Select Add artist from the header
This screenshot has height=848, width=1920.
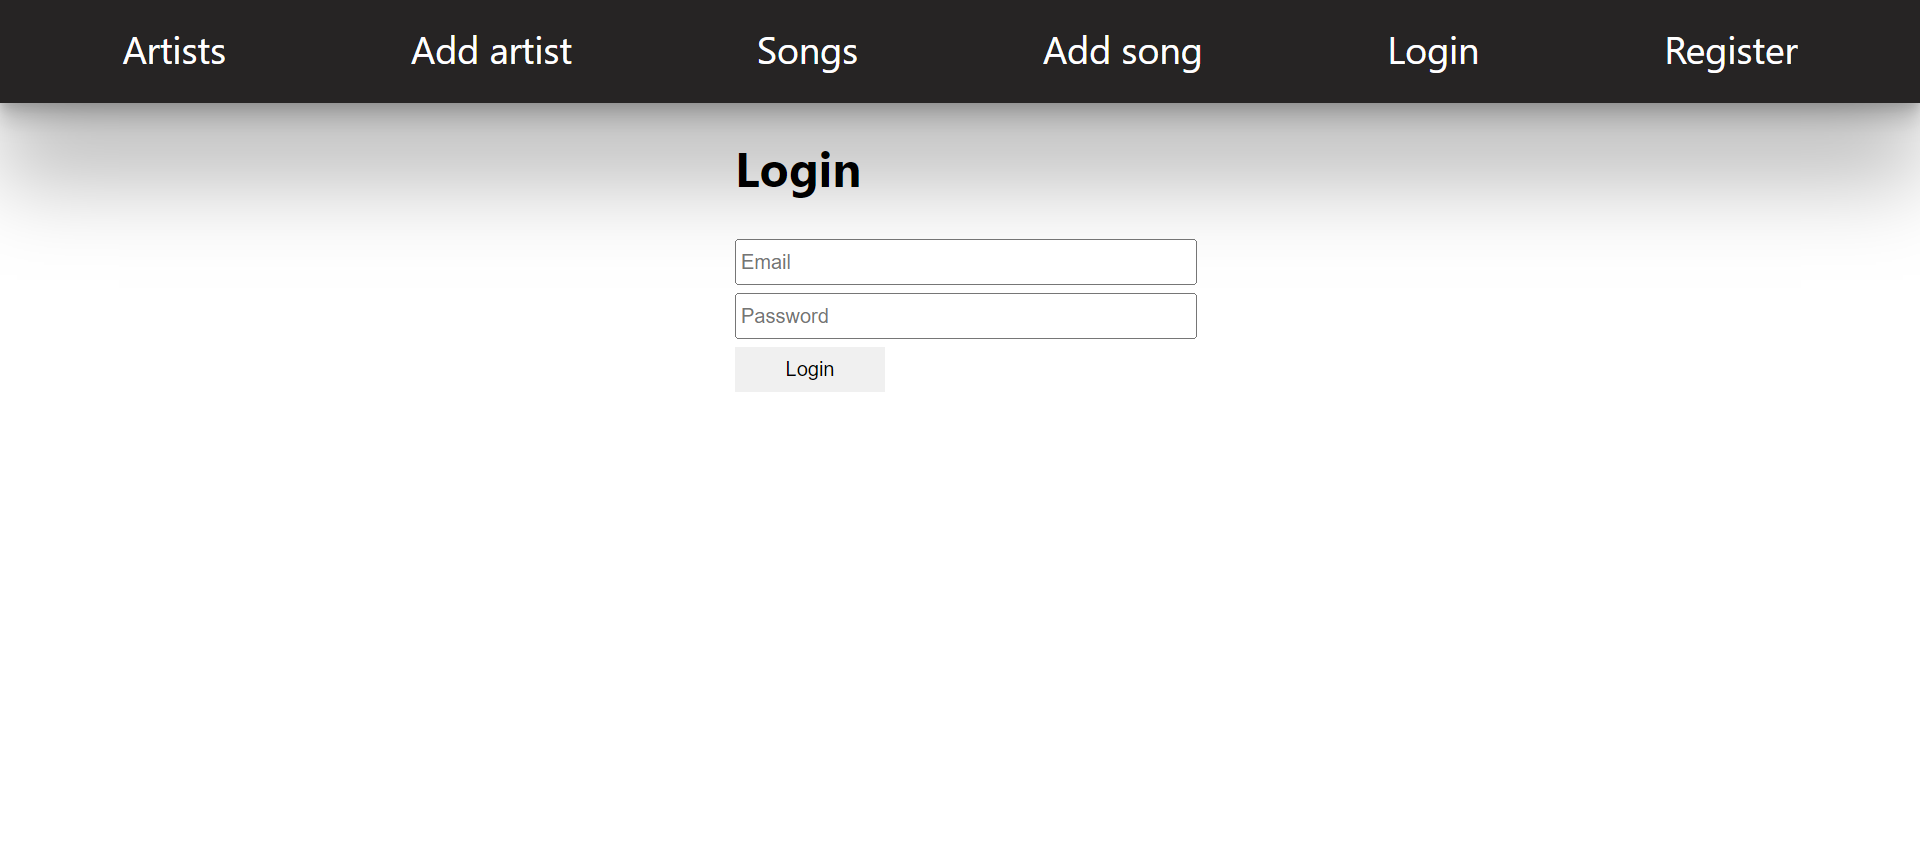coord(491,51)
